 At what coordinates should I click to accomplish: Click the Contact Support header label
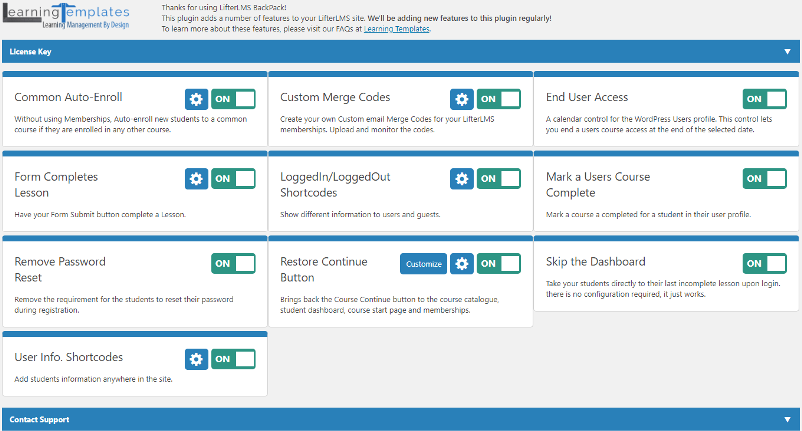pyautogui.click(x=39, y=420)
